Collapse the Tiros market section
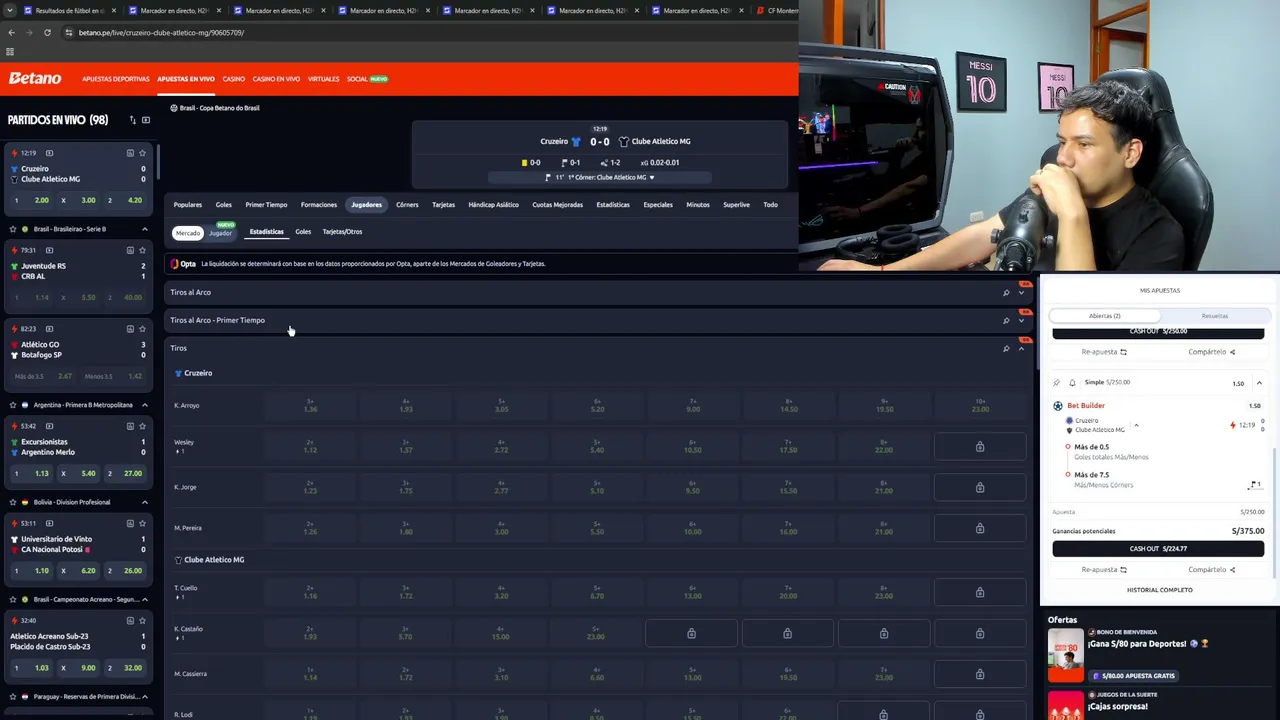This screenshot has width=1280, height=720. tap(1021, 348)
